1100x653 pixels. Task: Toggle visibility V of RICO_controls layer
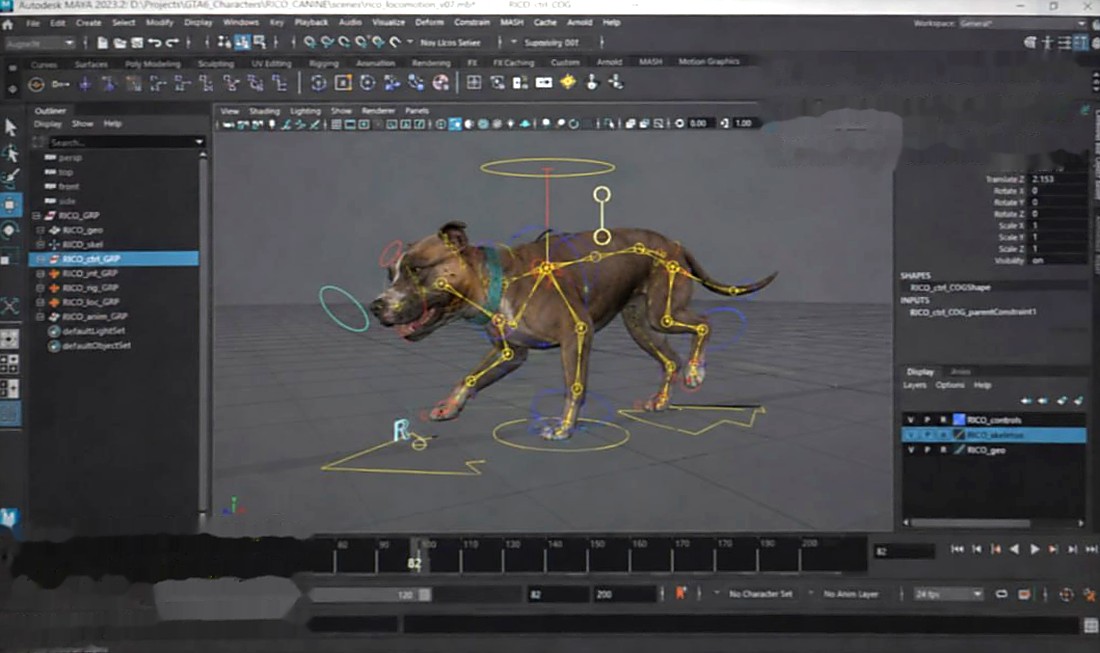tap(911, 419)
